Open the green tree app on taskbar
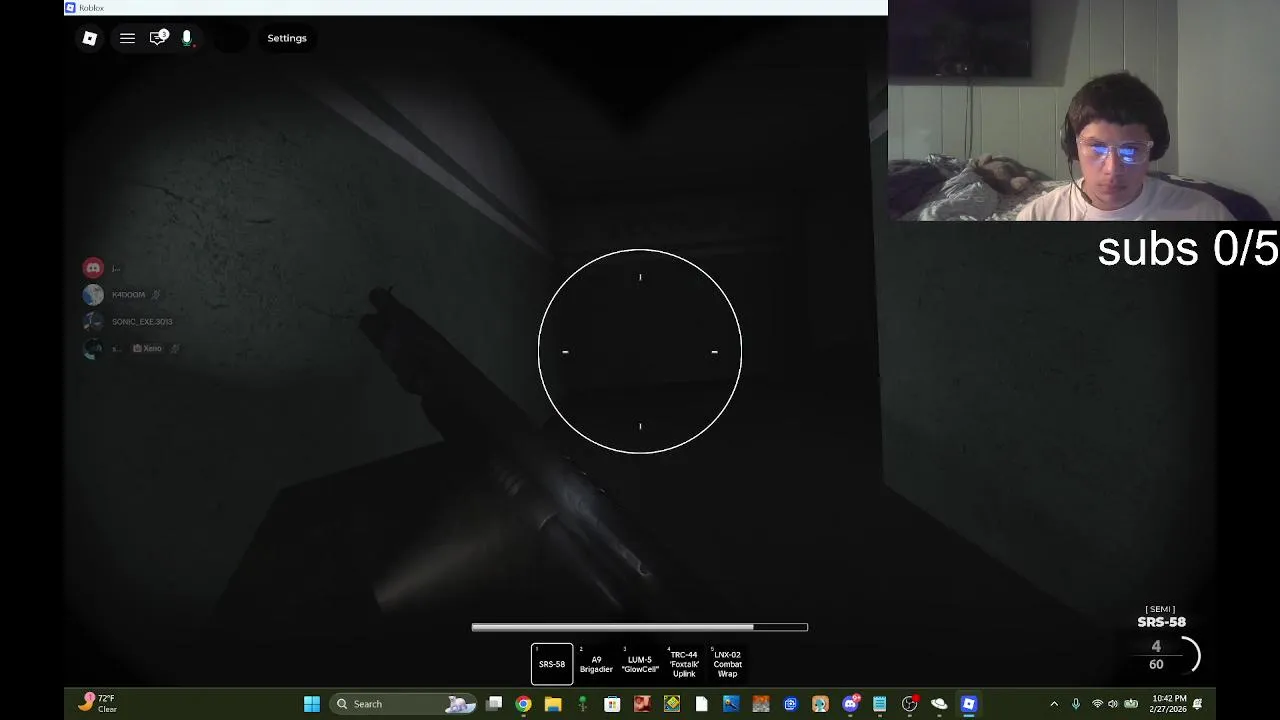1280x720 pixels. (x=582, y=704)
